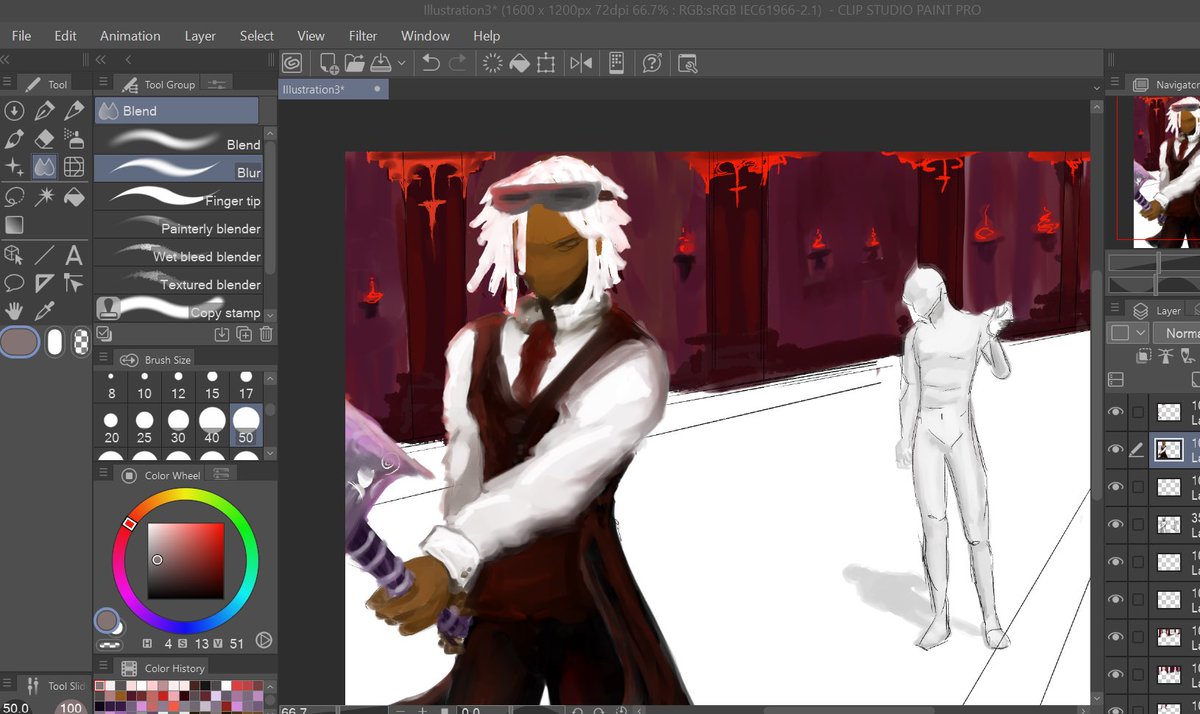The width and height of the screenshot is (1200, 714).
Task: Open the Brush Size palette menu
Action: [x=103, y=359]
